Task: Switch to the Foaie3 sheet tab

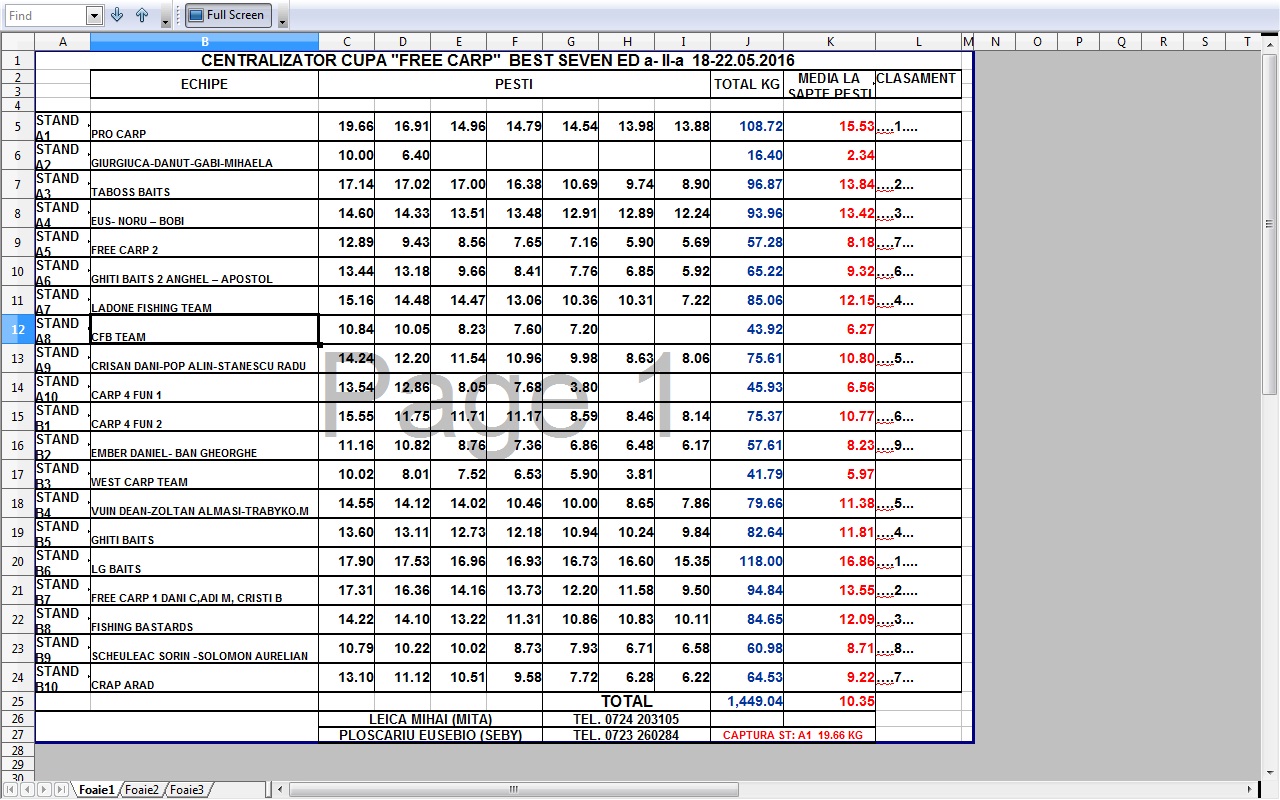Action: point(186,790)
